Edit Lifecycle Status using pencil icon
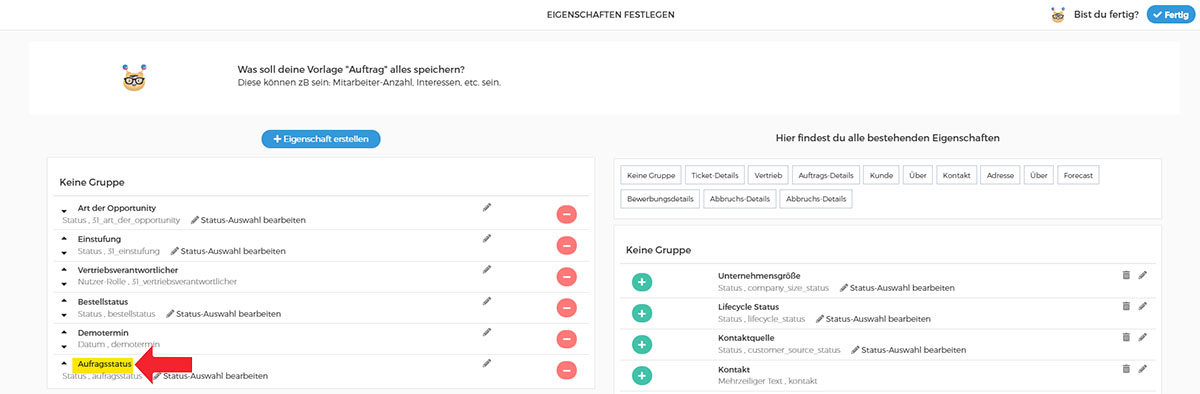Screen dimensions: 1200x394 (x=1143, y=306)
